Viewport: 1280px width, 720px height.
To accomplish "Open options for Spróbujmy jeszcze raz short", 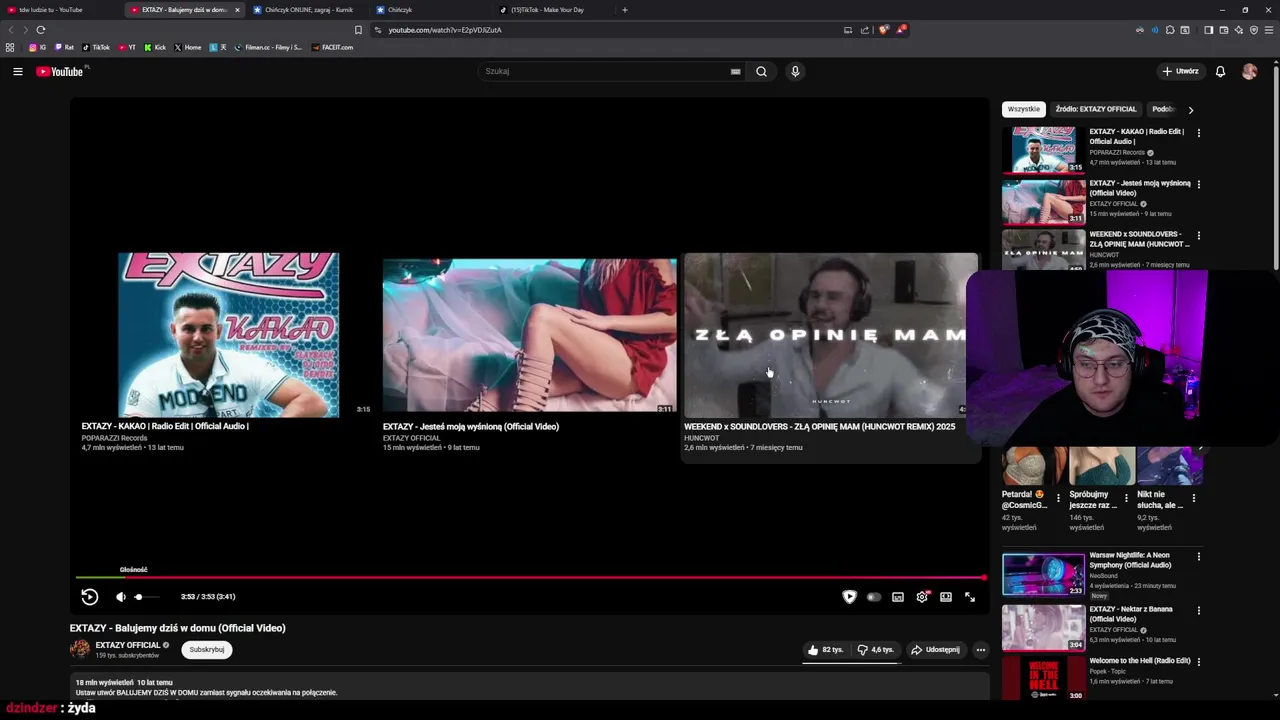I will point(1125,497).
